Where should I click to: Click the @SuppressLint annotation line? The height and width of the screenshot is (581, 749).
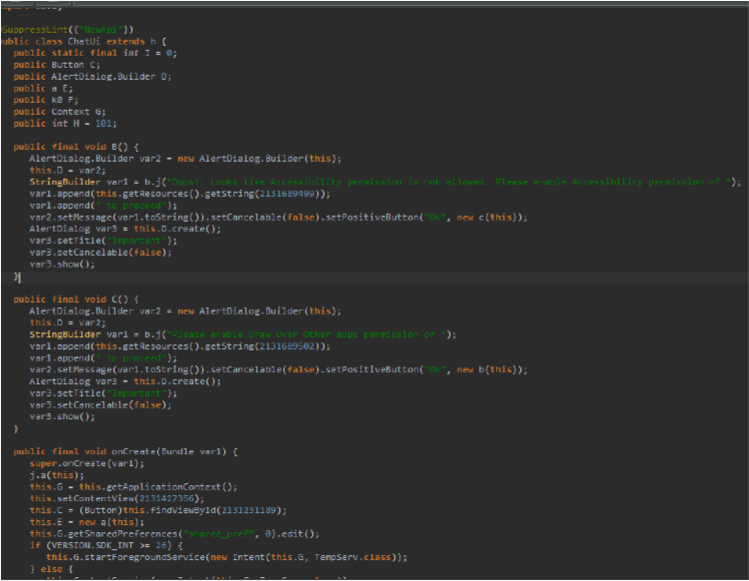coord(68,30)
